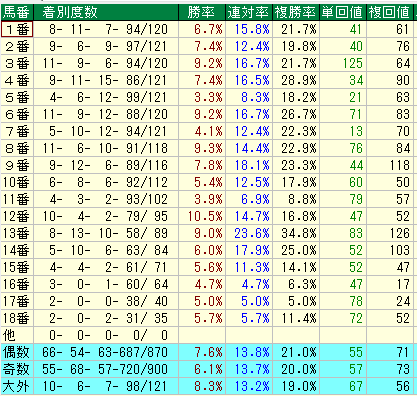417x396 pixels.
Task: Sort by the 勝率 column header
Action: pos(202,12)
